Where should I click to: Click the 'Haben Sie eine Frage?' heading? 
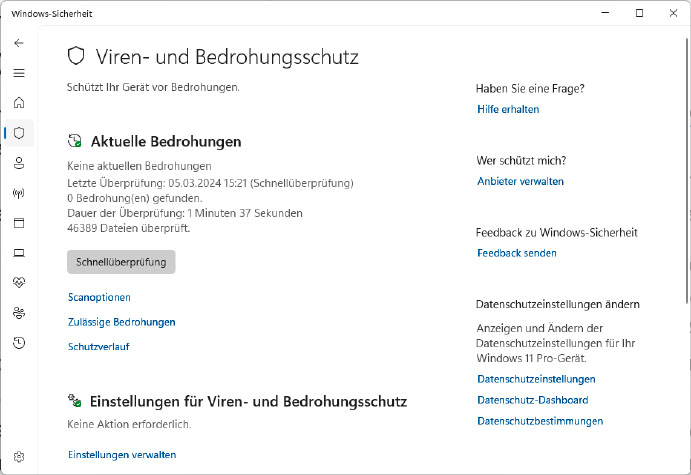[x=530, y=89]
